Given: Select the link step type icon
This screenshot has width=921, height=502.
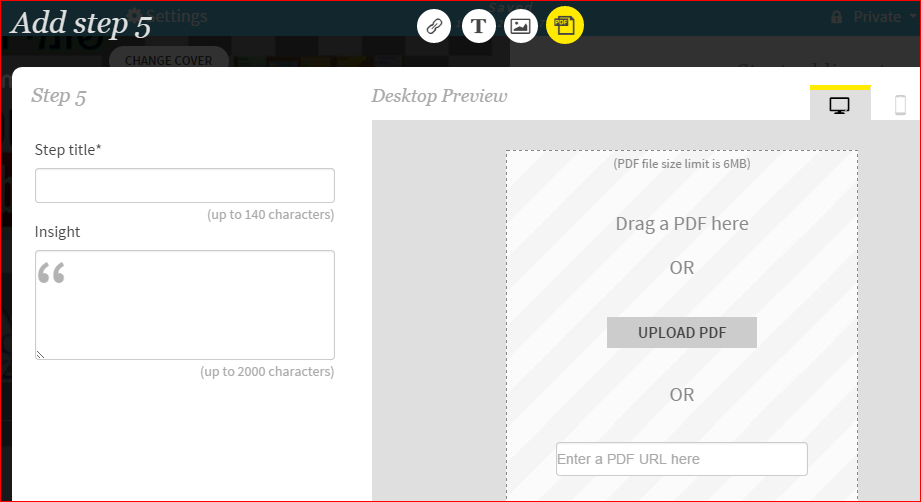Looking at the screenshot, I should pyautogui.click(x=434, y=26).
